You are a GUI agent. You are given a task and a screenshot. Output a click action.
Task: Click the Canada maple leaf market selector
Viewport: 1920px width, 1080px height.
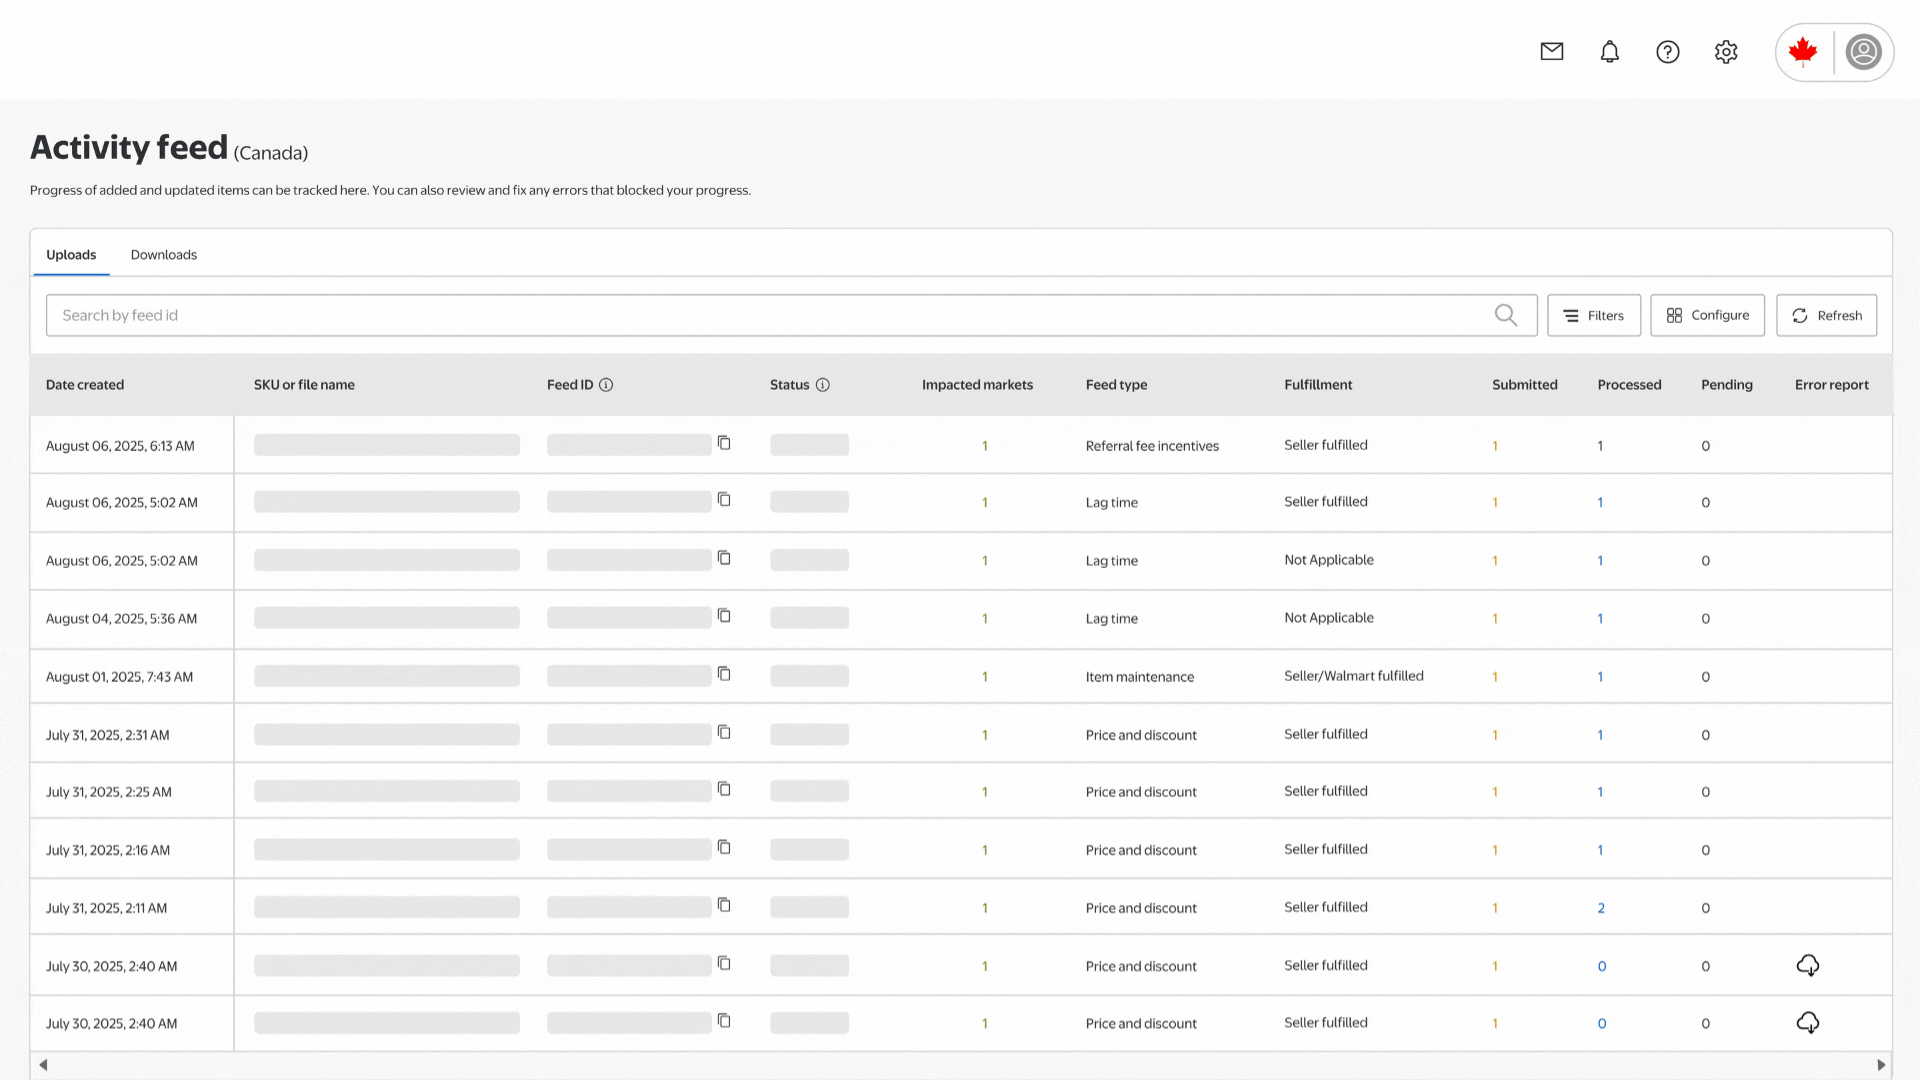click(1803, 52)
